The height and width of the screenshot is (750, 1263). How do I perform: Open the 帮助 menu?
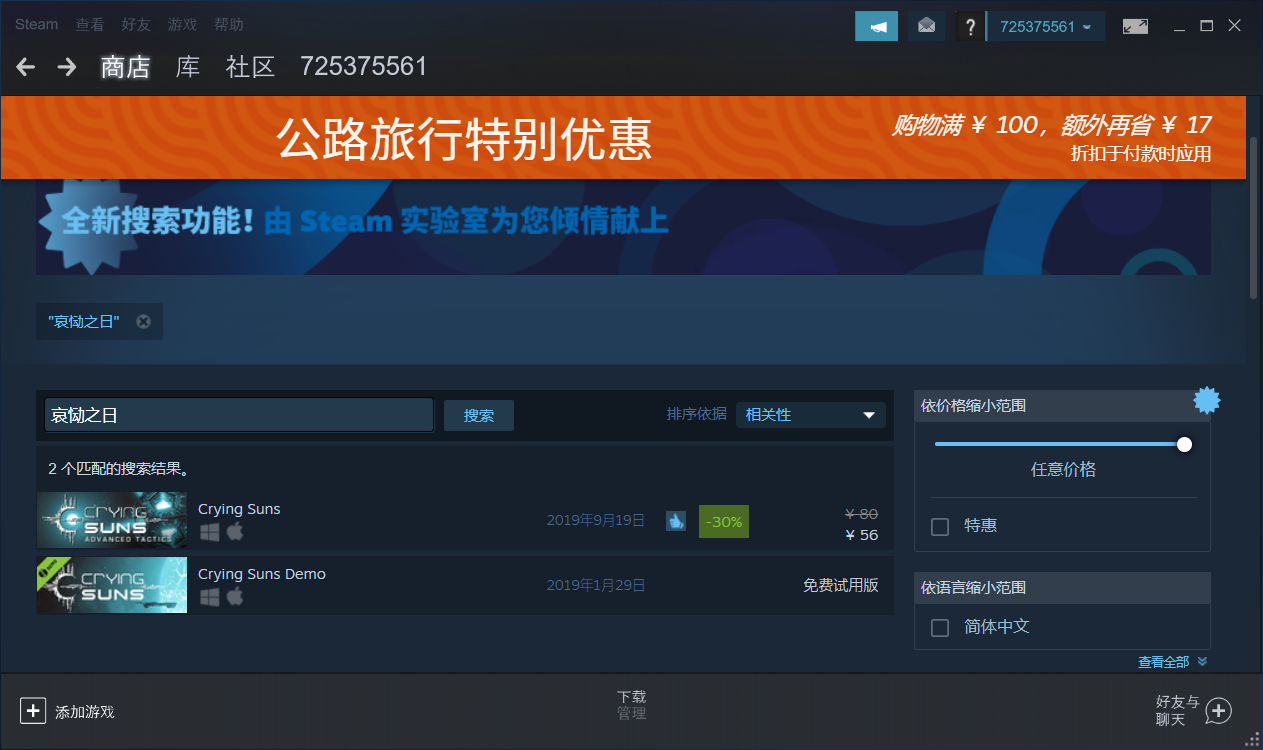[228, 24]
